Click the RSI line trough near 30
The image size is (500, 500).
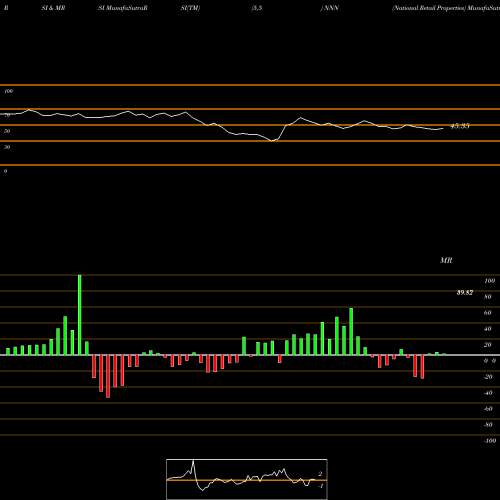click(x=273, y=141)
